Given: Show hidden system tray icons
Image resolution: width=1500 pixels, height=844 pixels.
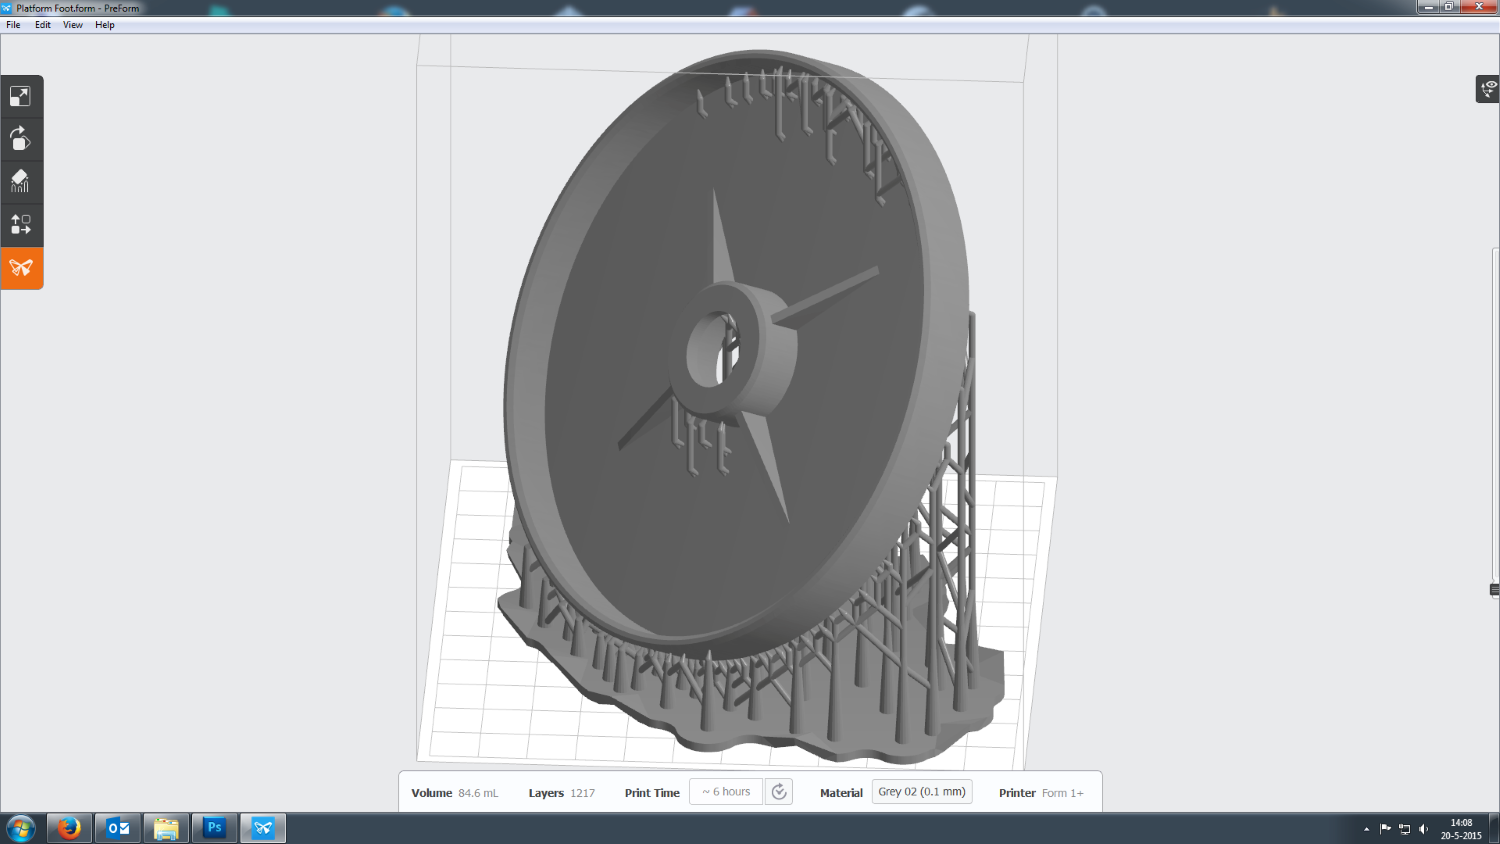Looking at the screenshot, I should [1366, 829].
